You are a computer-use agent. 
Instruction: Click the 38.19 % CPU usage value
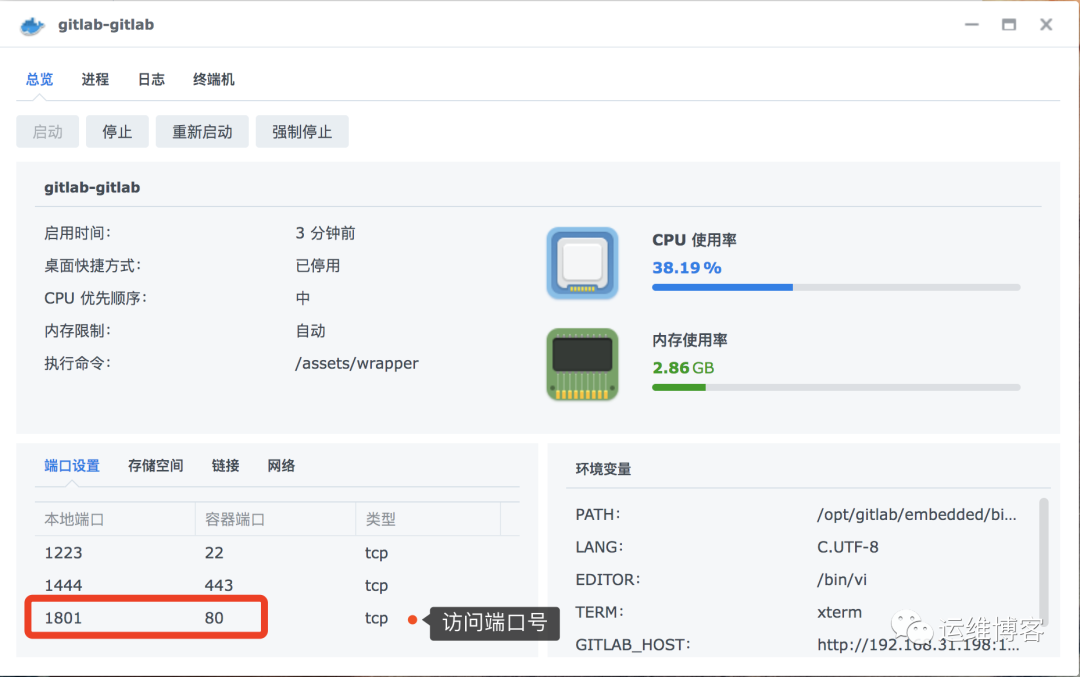(687, 268)
